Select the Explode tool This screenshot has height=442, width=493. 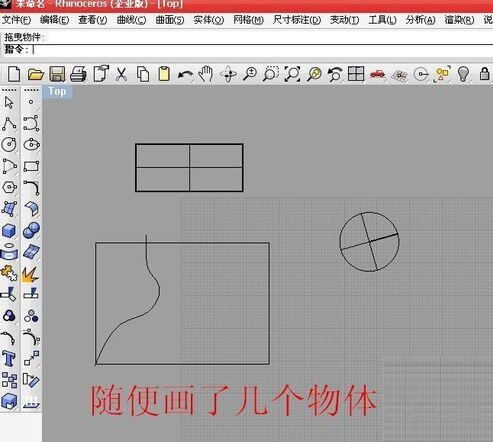31,274
